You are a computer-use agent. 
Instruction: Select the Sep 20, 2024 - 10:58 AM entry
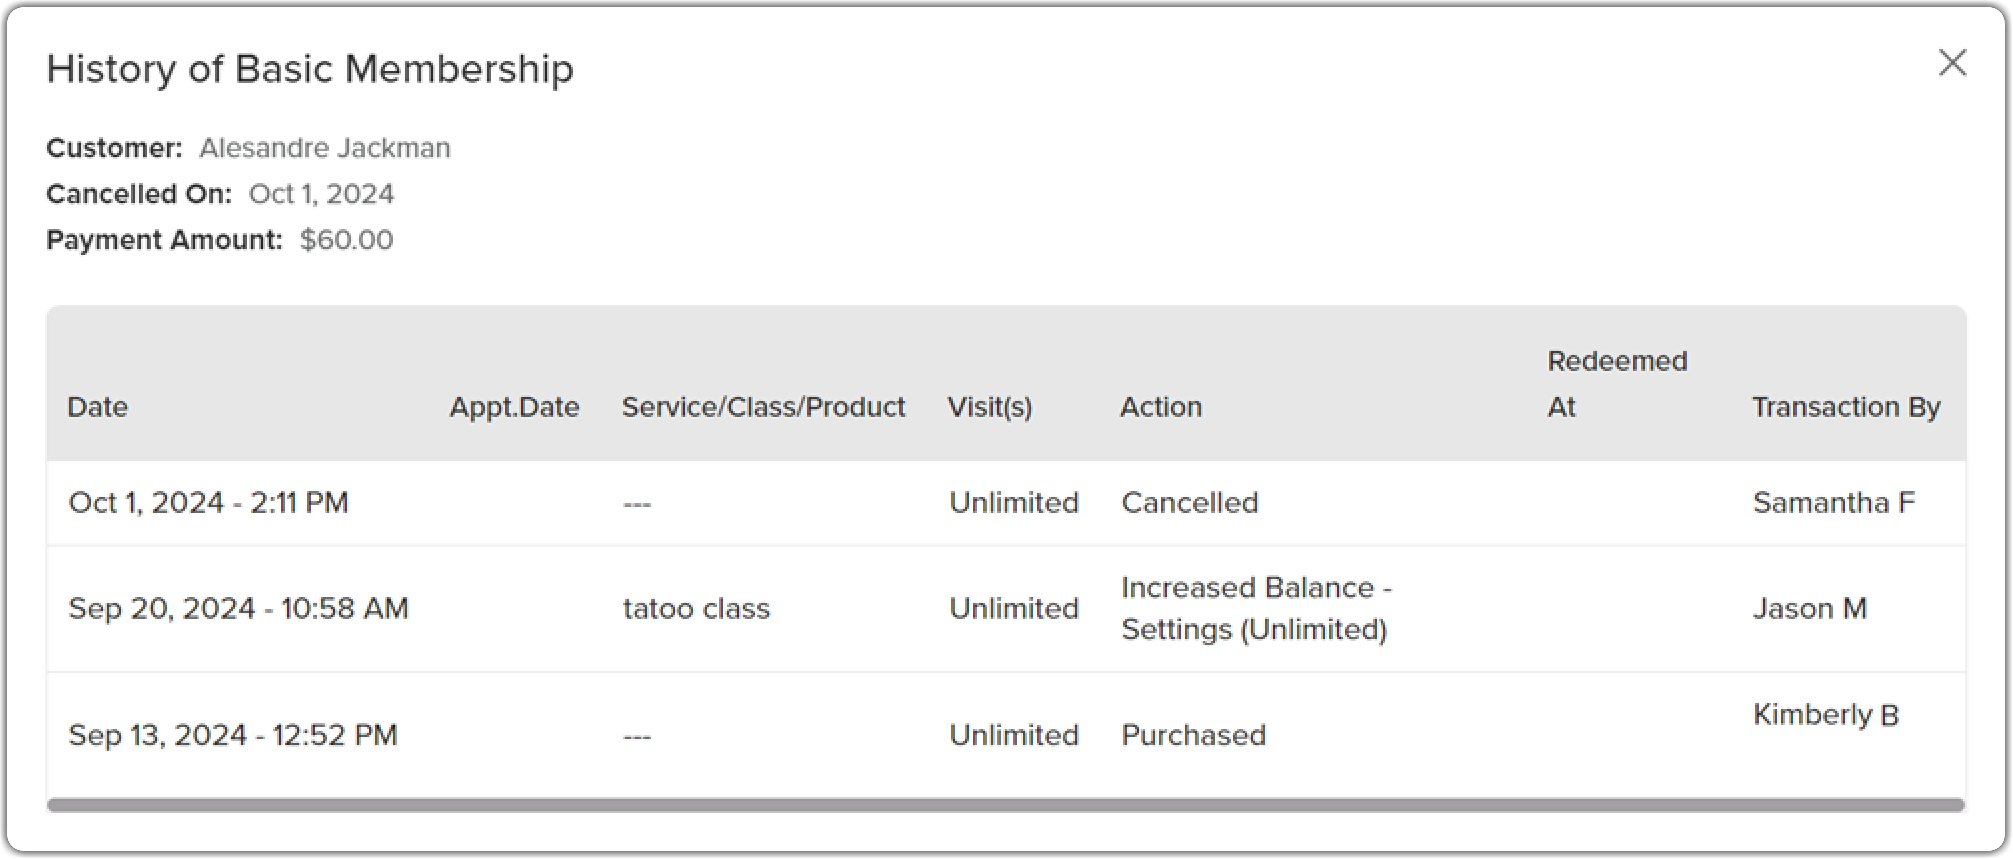238,608
